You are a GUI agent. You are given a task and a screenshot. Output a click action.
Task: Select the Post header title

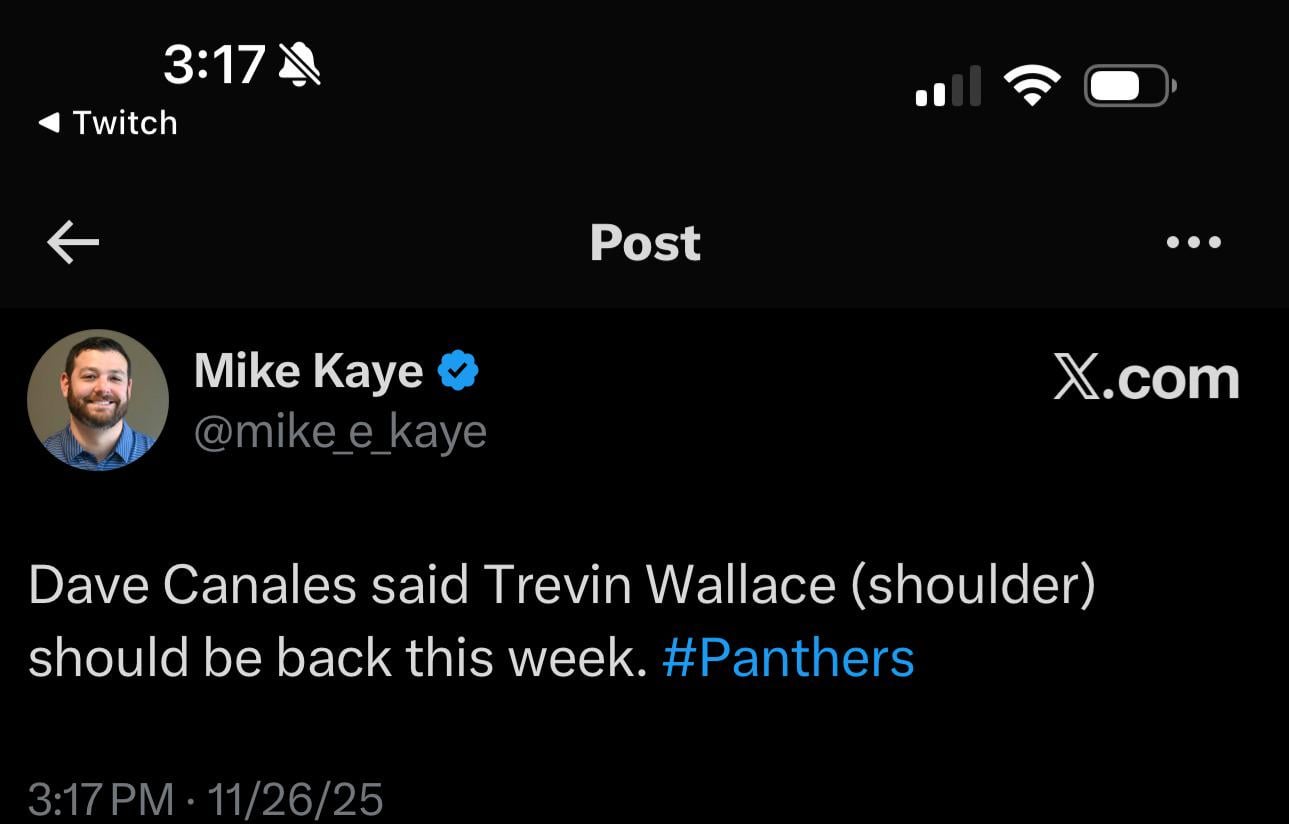pyautogui.click(x=644, y=242)
